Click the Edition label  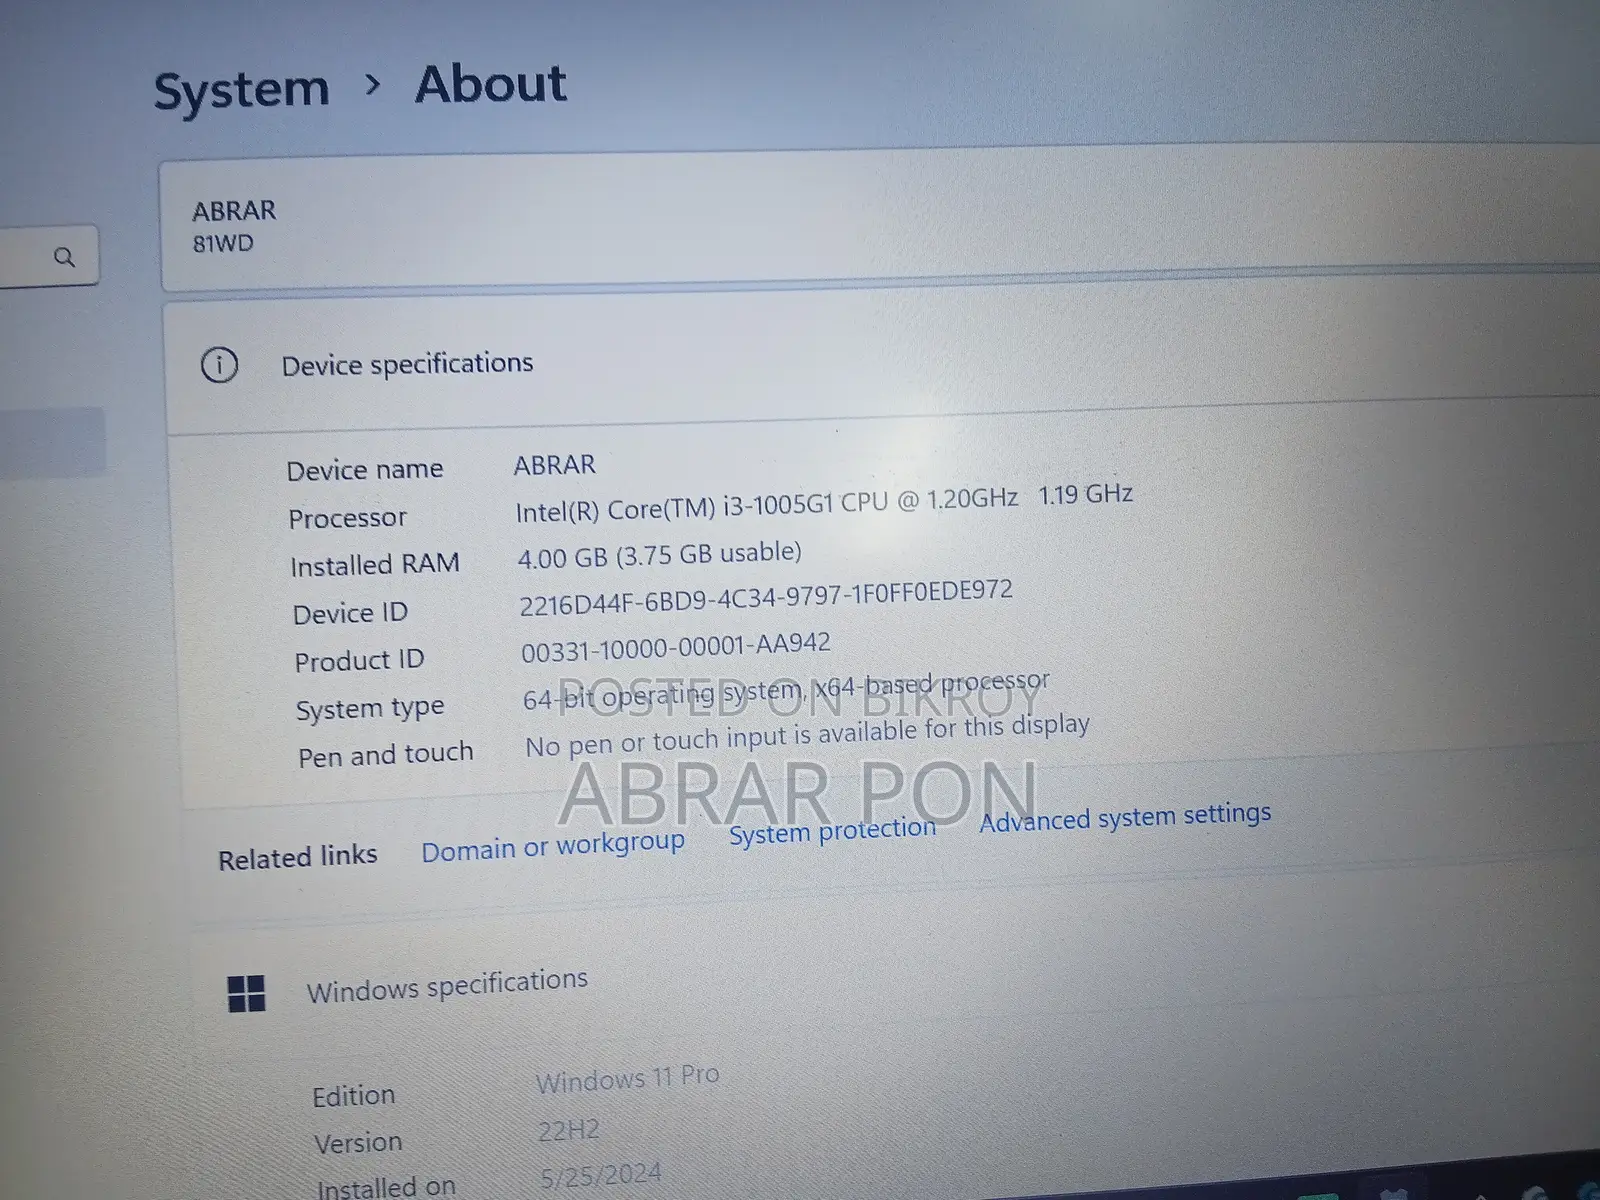click(x=354, y=1096)
